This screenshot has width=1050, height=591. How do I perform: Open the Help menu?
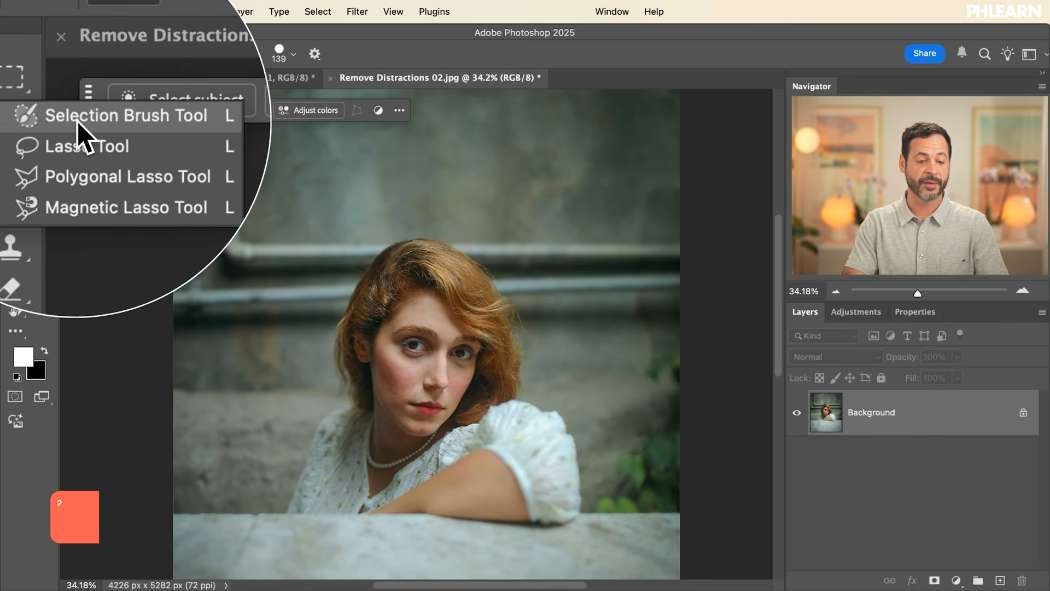[x=654, y=11]
